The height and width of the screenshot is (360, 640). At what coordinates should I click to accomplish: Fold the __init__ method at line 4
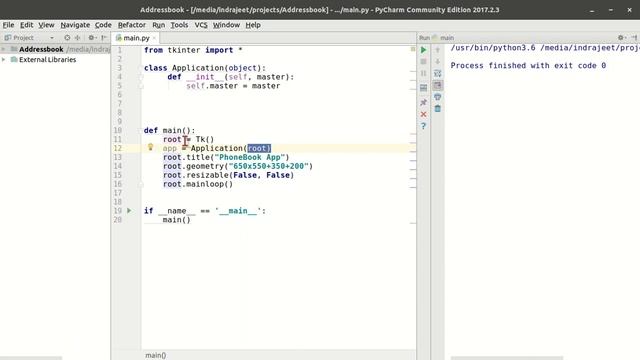click(140, 77)
